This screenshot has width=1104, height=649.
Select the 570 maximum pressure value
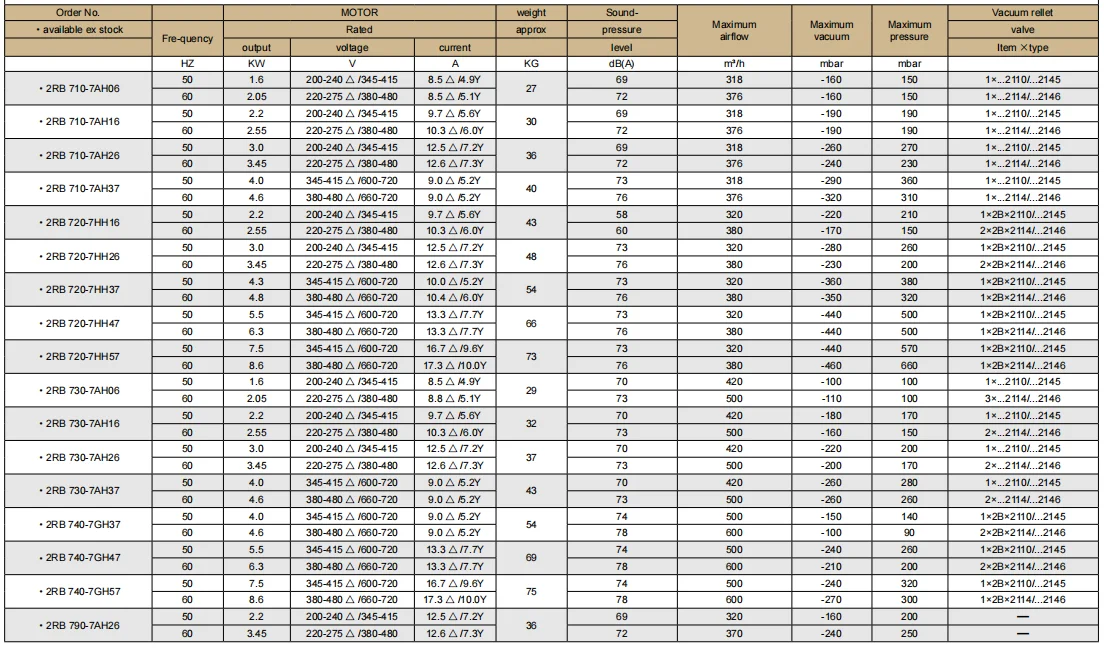point(910,348)
